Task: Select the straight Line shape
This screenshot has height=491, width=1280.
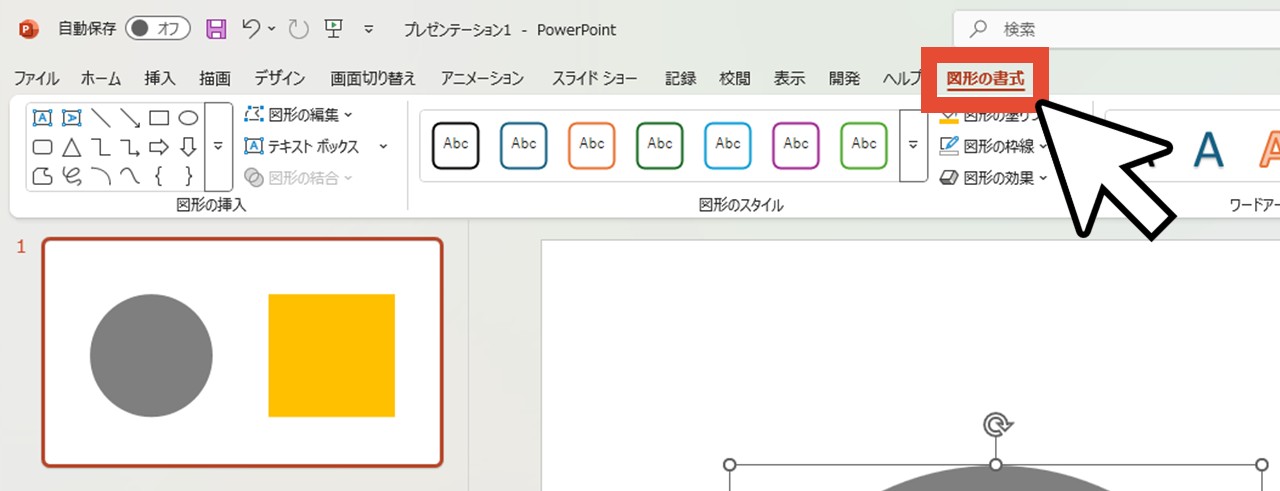Action: [x=101, y=118]
